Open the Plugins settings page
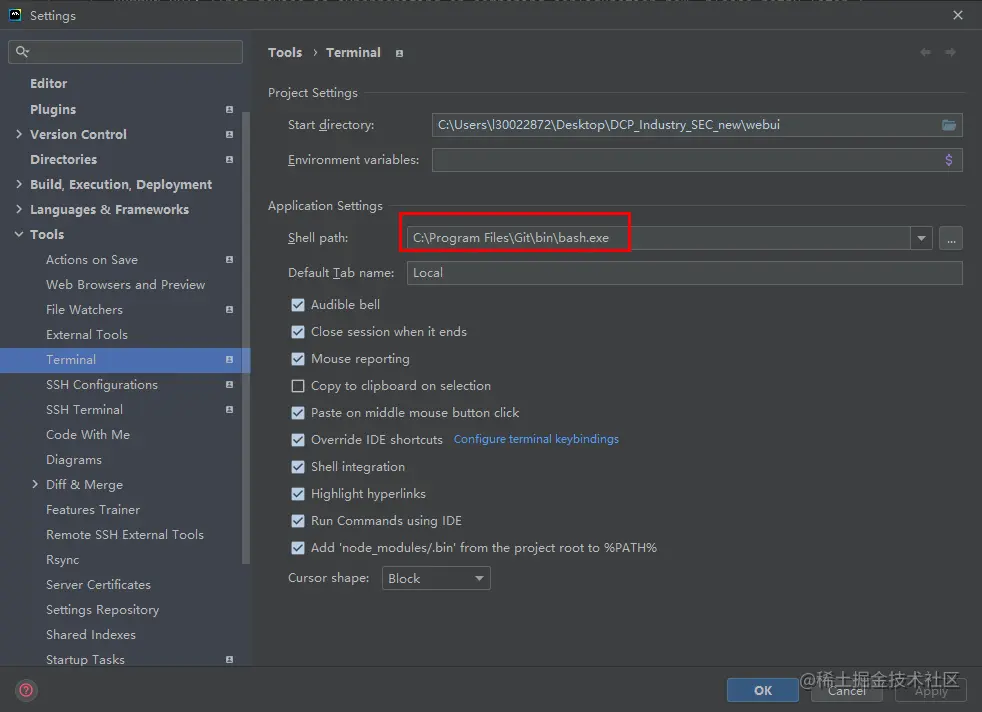This screenshot has height=712, width=982. coord(53,110)
